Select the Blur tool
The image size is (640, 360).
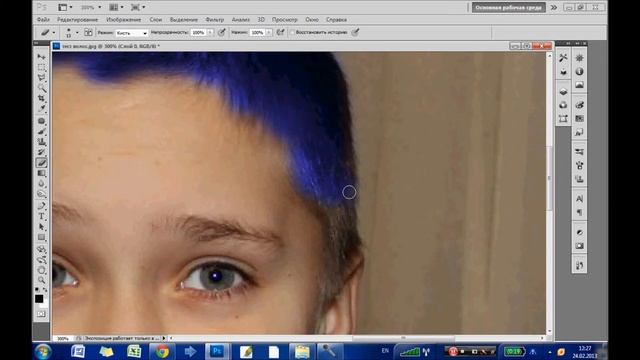[41, 184]
